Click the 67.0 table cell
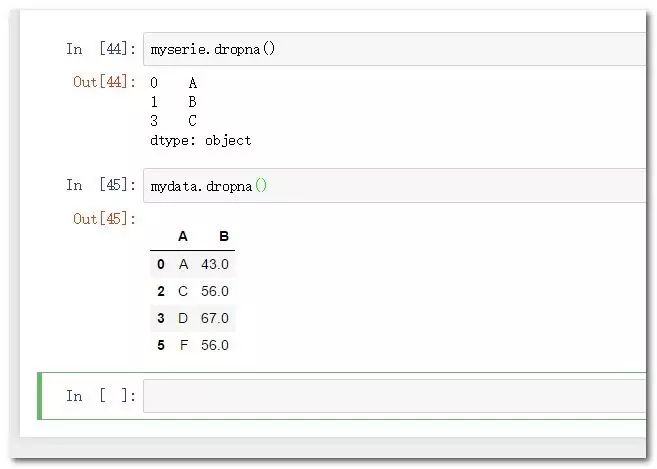 [x=215, y=318]
